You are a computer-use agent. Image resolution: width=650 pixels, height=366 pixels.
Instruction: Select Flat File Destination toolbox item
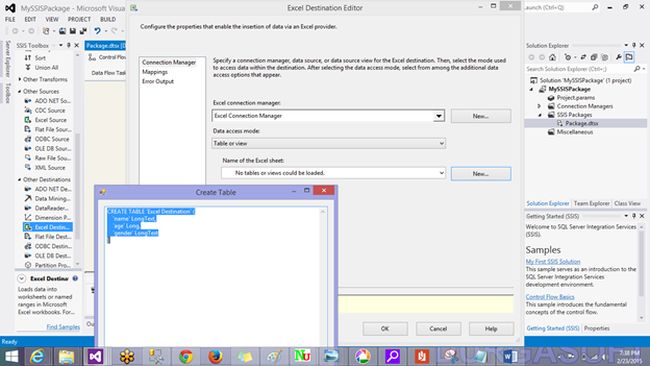click(x=47, y=237)
